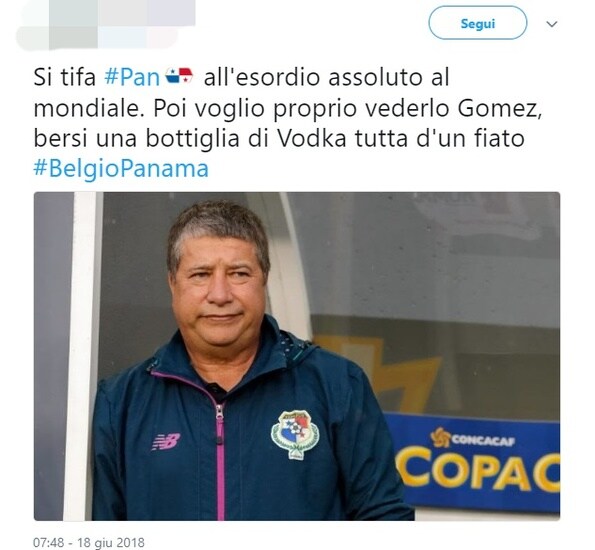
Task: Open the #Pan hashtag link
Action: point(132,77)
